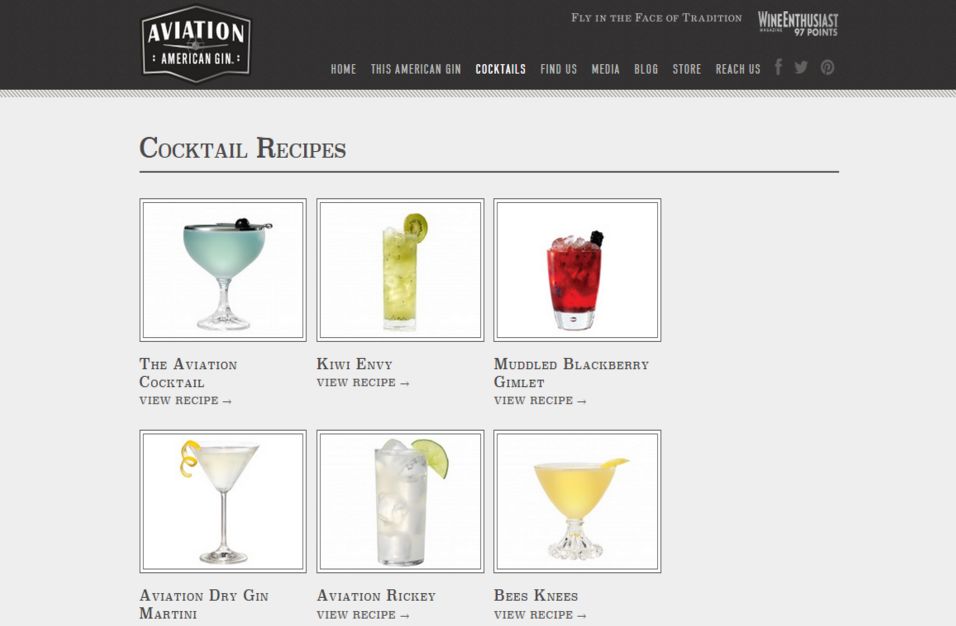Open the Aviation Dry Gin Martini title
This screenshot has height=626, width=956.
(204, 604)
